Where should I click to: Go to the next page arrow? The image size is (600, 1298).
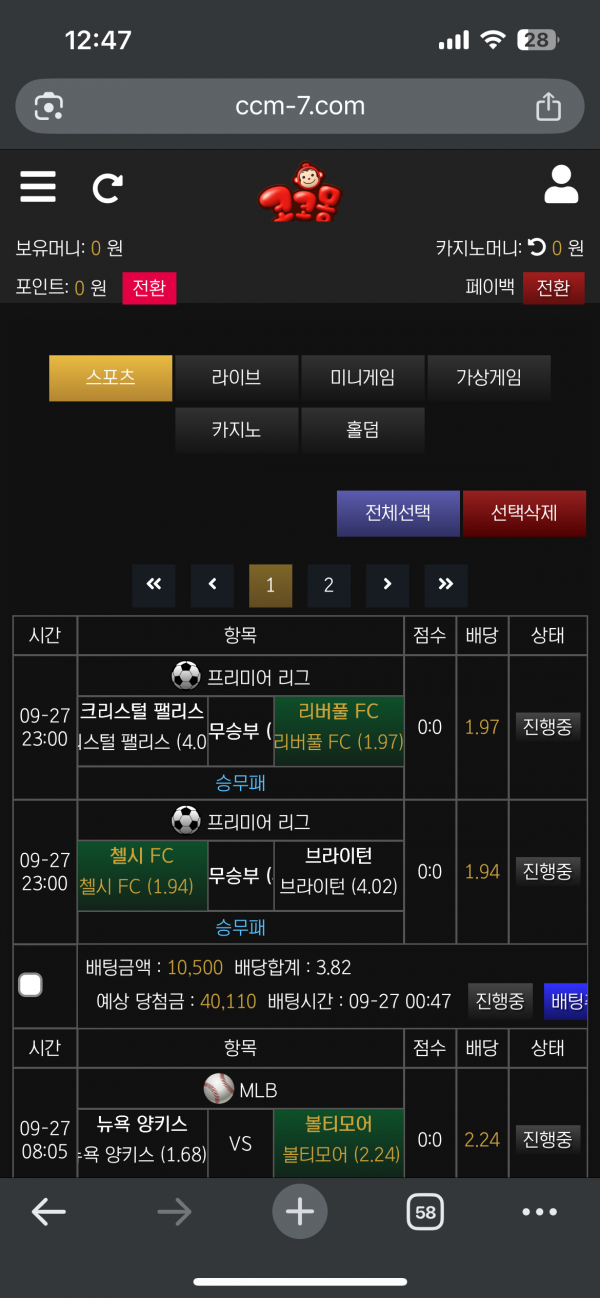point(388,585)
